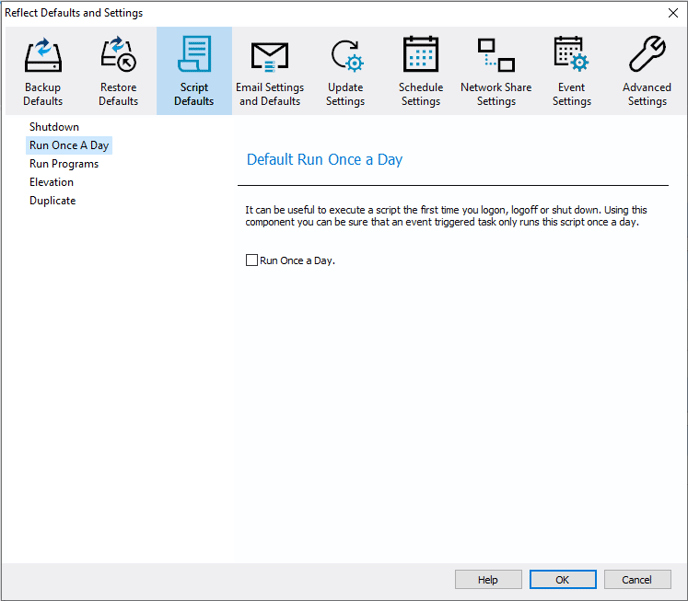Screen dimensions: 688x601
Task: Open the Elevation script option
Action: (52, 182)
